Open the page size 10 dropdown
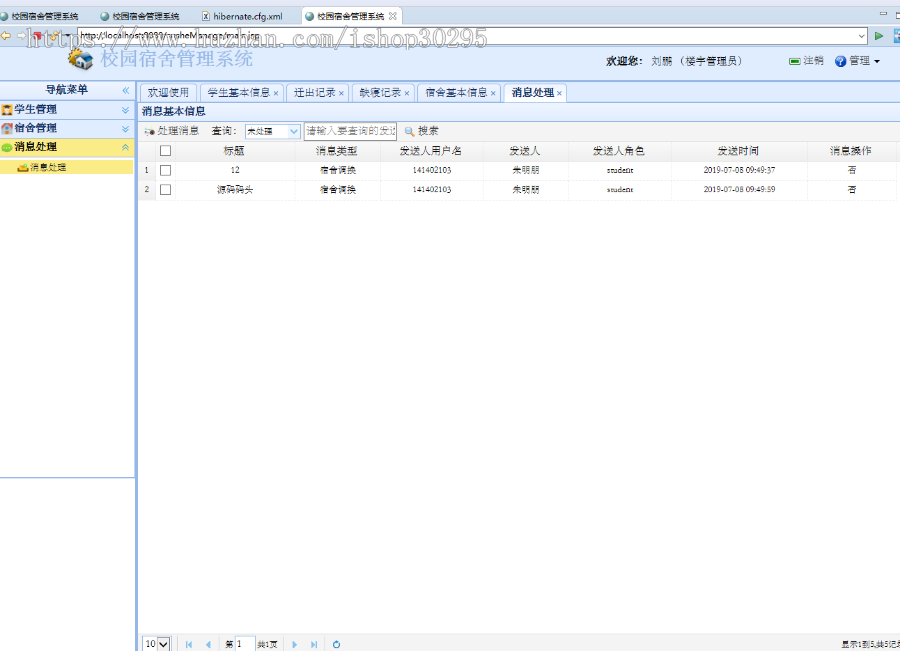Image resolution: width=900 pixels, height=651 pixels. pyautogui.click(x=163, y=644)
